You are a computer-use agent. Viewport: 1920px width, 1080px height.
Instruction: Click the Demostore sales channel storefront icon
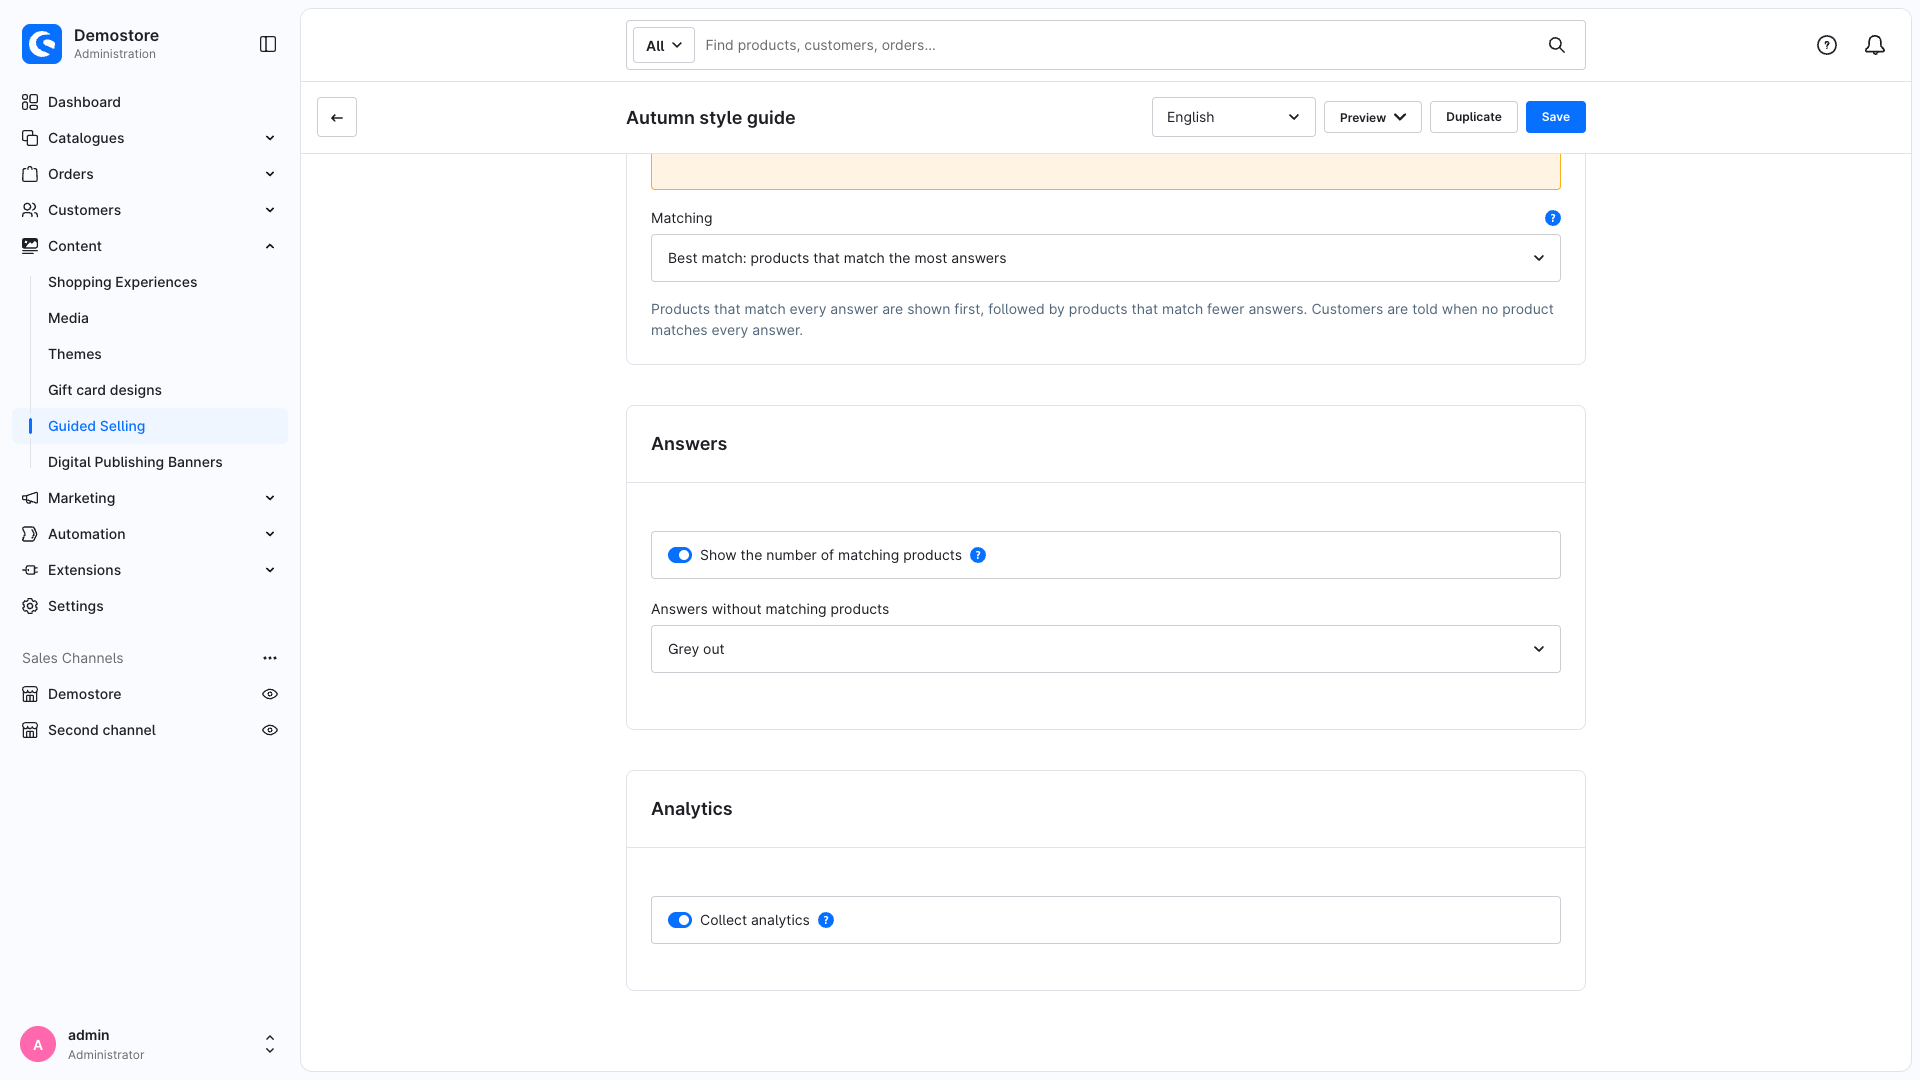click(30, 694)
